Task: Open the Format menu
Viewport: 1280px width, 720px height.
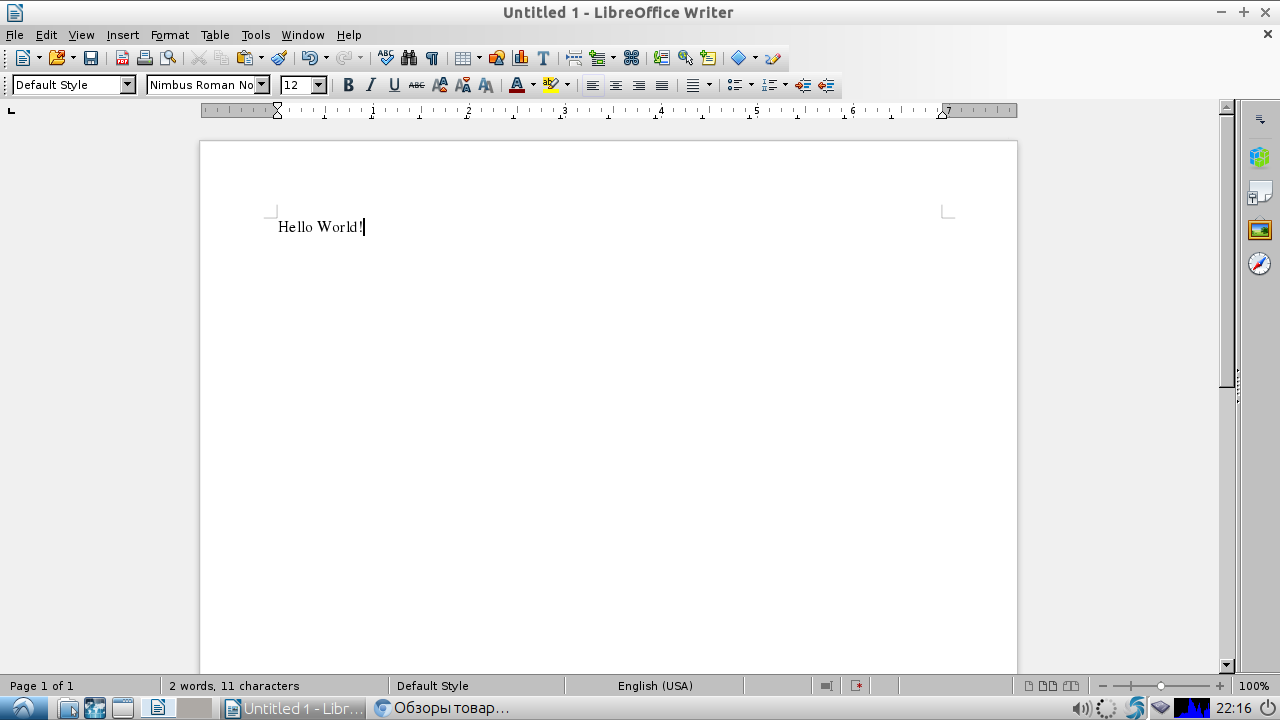Action: 170,35
